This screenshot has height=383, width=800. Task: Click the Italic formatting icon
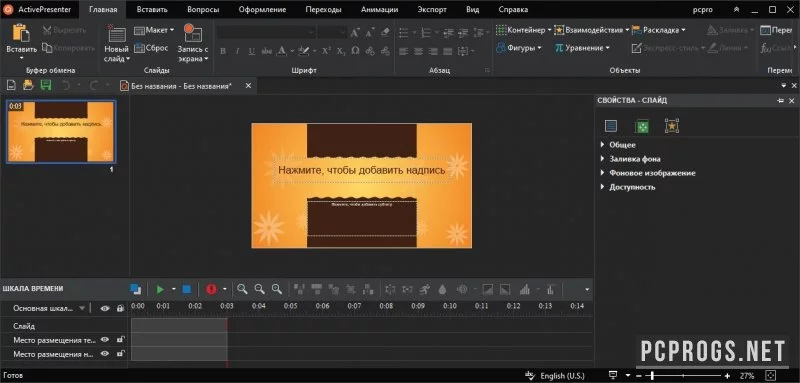[237, 51]
